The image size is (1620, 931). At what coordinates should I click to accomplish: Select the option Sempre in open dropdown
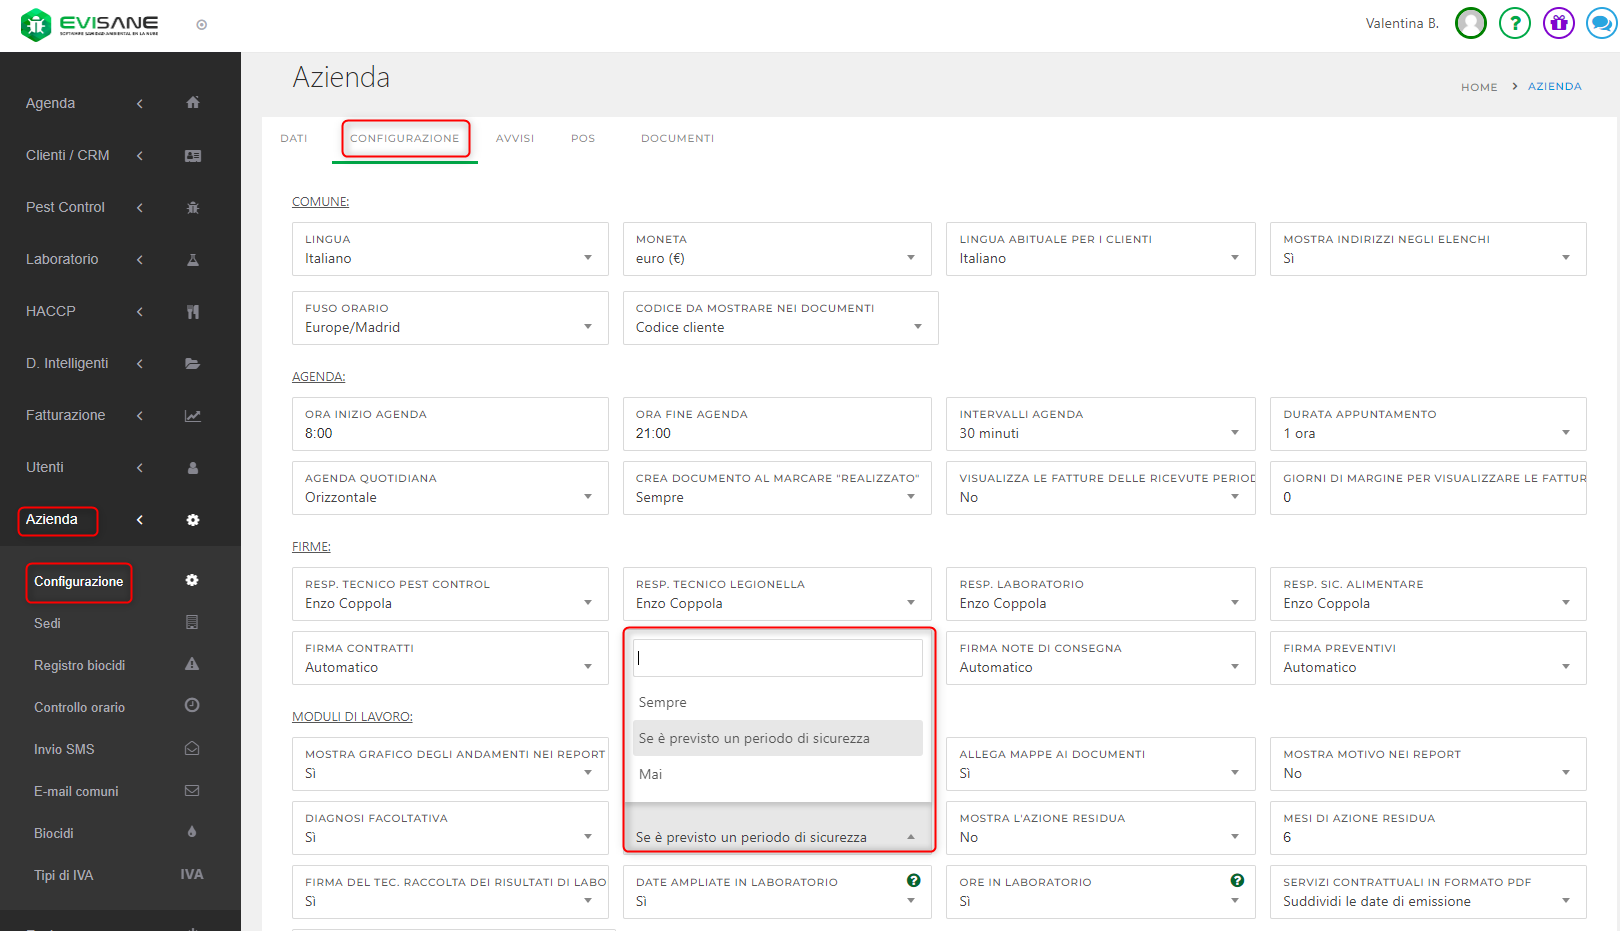[x=663, y=703]
